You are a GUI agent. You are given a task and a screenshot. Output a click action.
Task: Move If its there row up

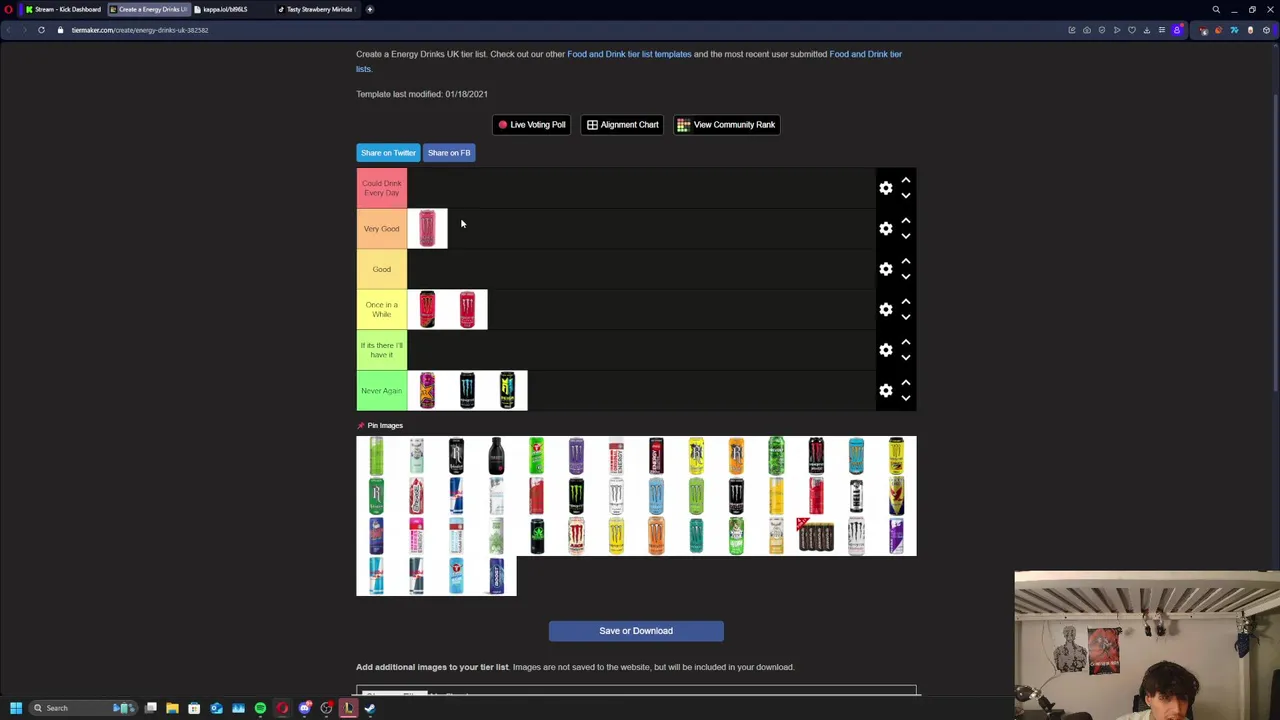click(906, 342)
